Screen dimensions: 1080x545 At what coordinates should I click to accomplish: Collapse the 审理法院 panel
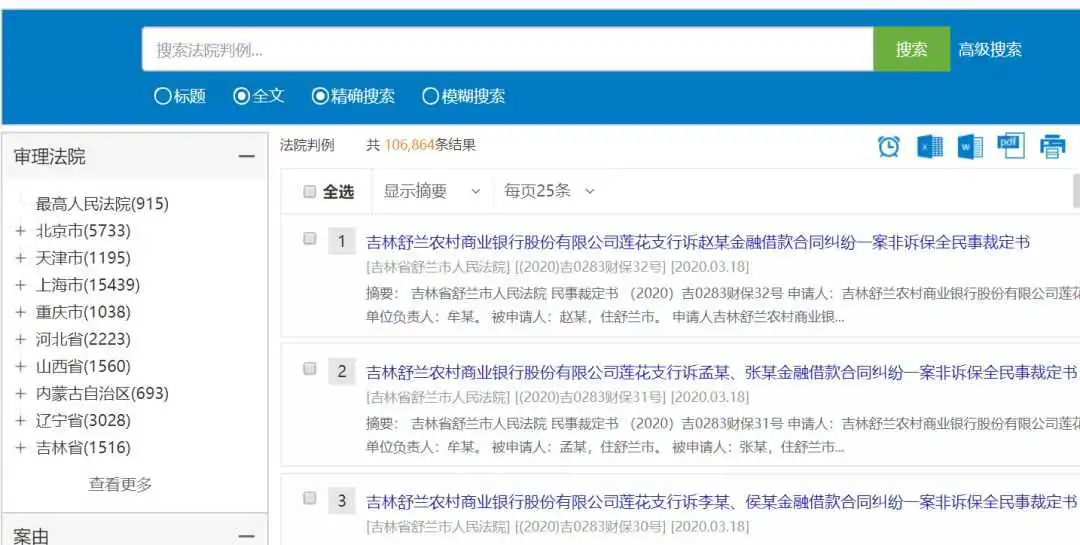click(247, 157)
